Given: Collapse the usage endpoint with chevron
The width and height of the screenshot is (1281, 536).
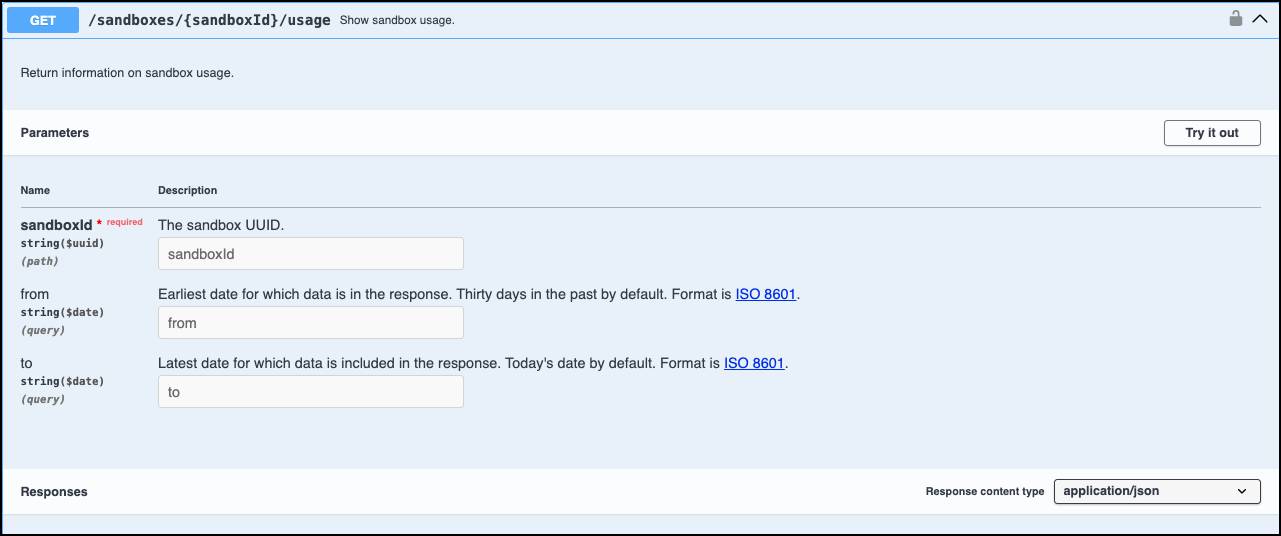Looking at the screenshot, I should tap(1259, 19).
